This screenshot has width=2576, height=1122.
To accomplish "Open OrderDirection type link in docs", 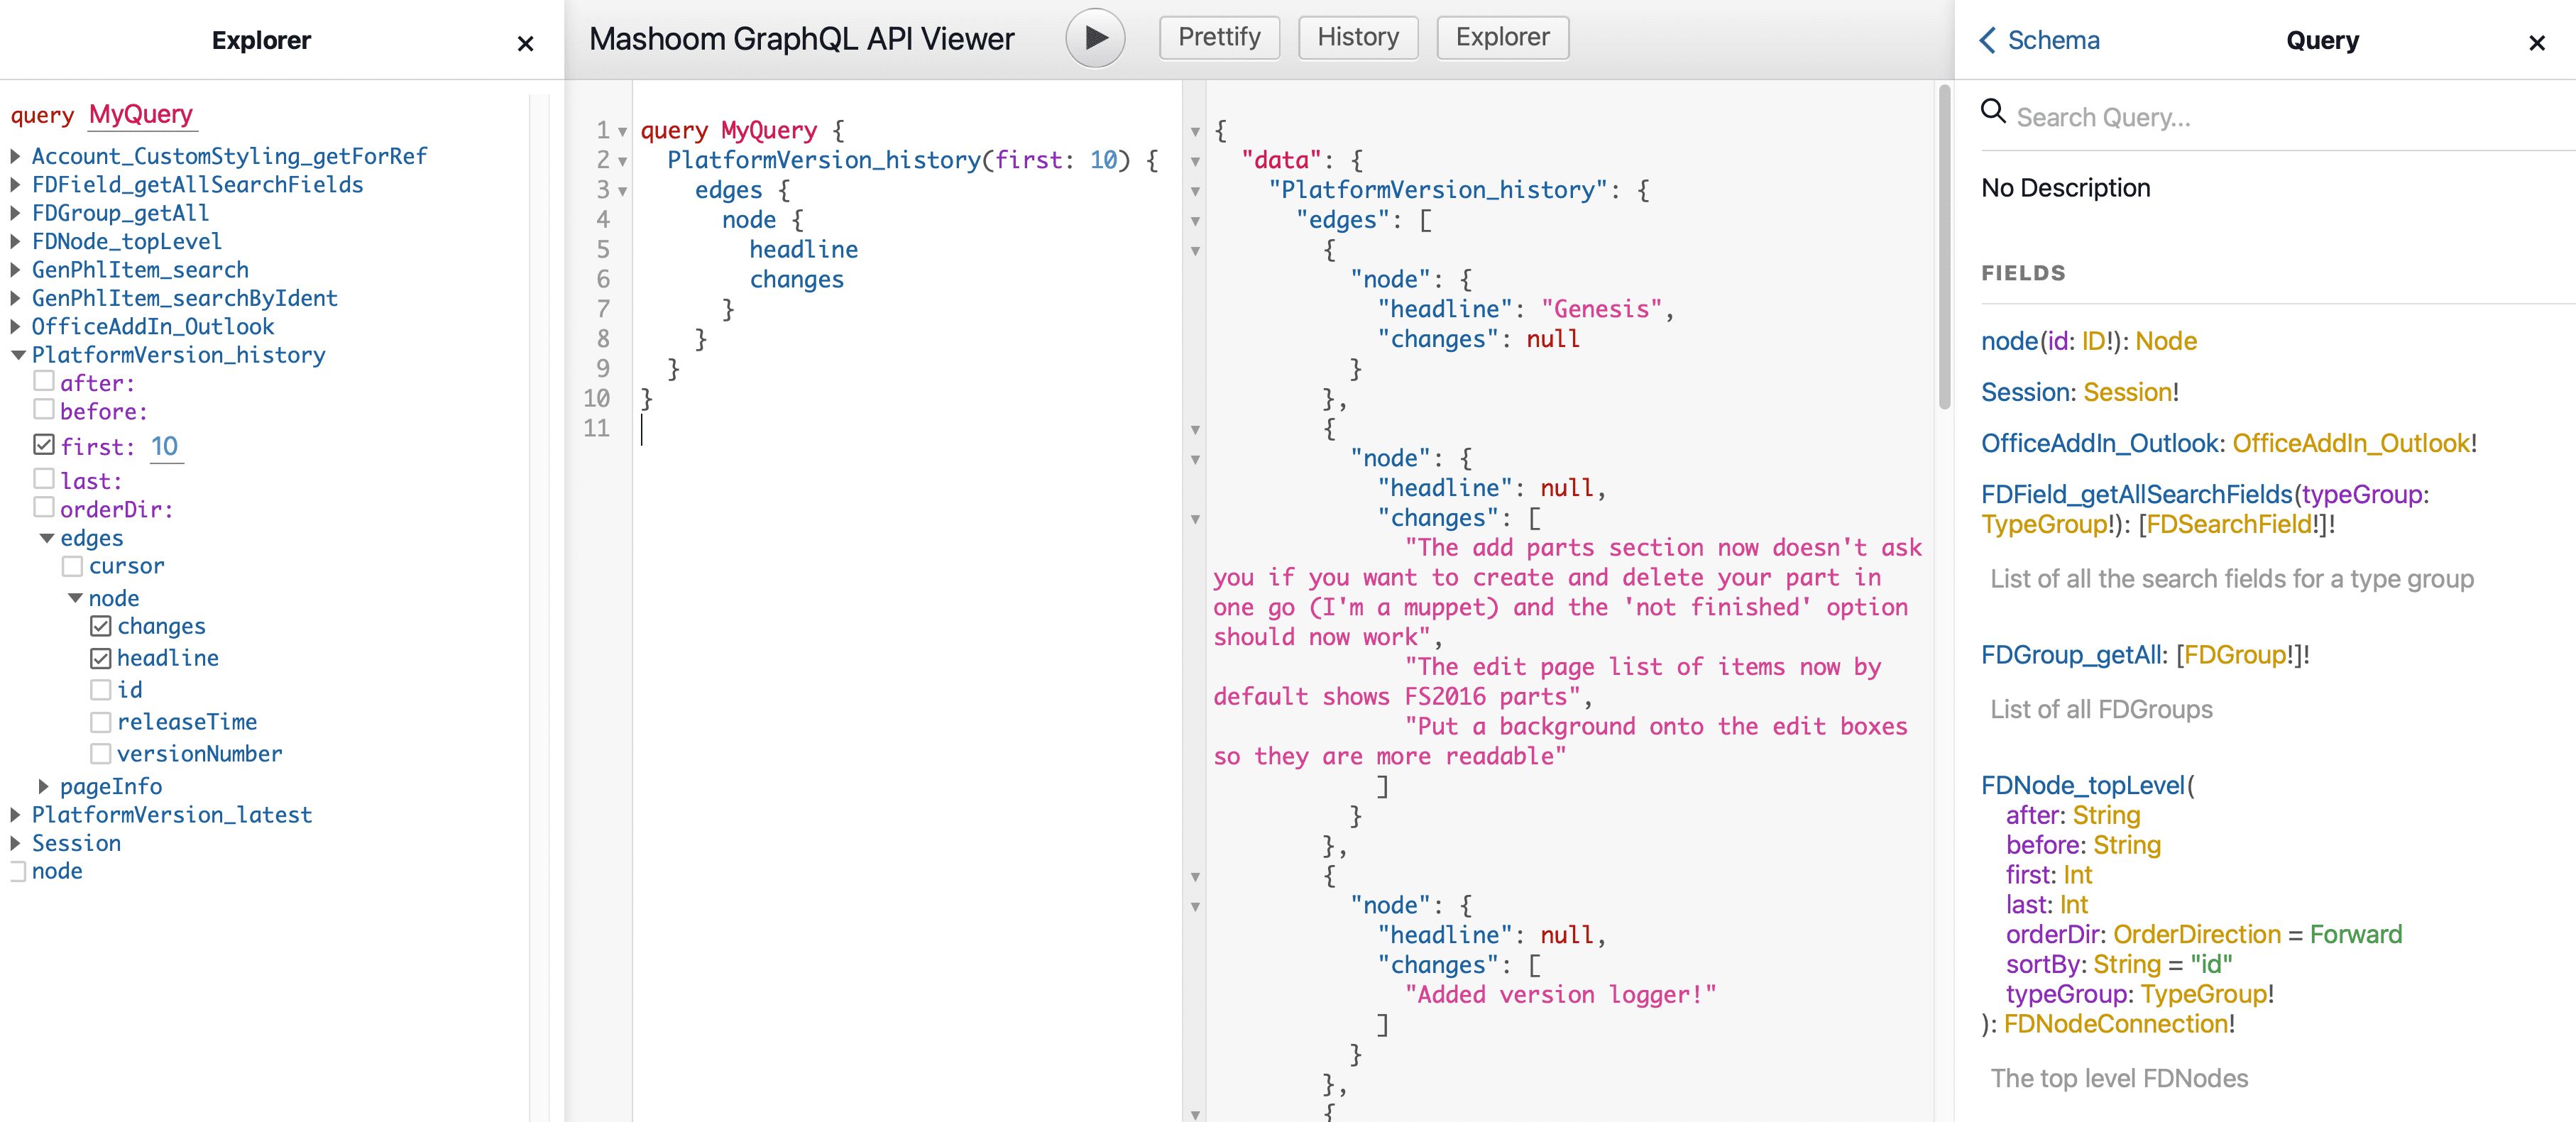I will pos(2196,934).
